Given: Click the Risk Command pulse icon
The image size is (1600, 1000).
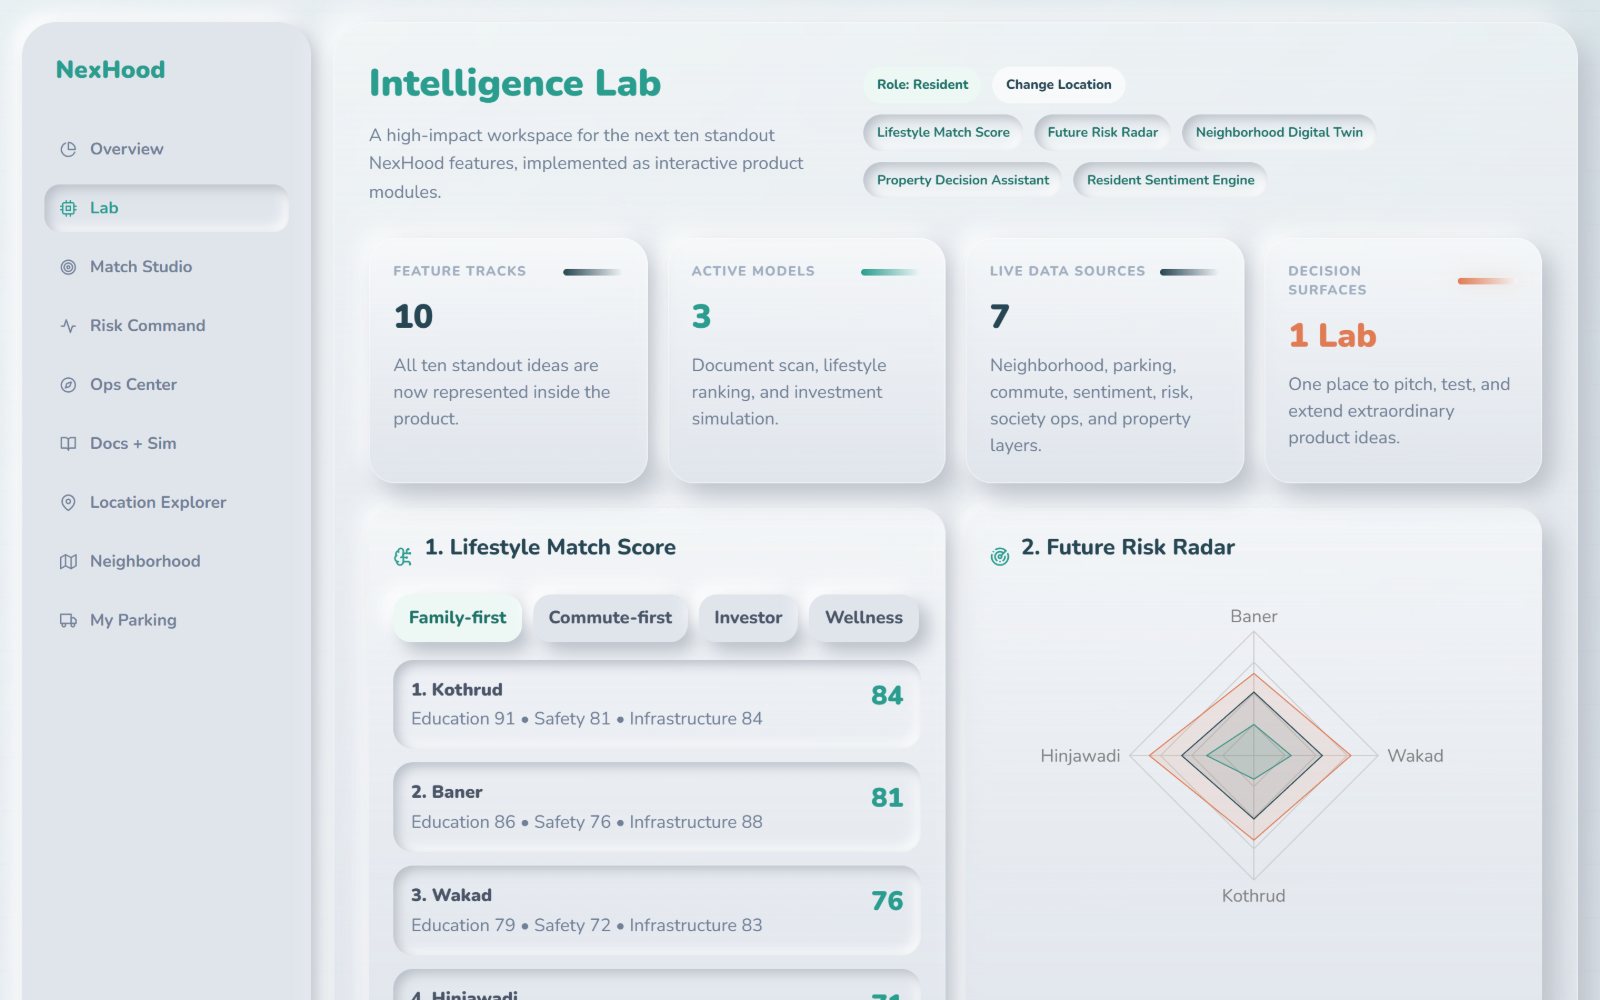Looking at the screenshot, I should pos(68,326).
